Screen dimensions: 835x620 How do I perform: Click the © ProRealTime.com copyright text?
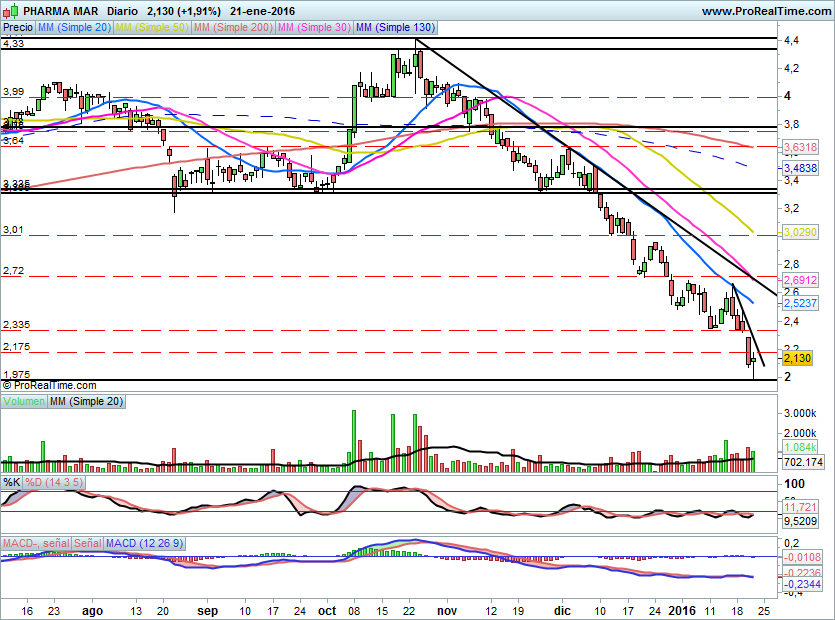(x=50, y=385)
